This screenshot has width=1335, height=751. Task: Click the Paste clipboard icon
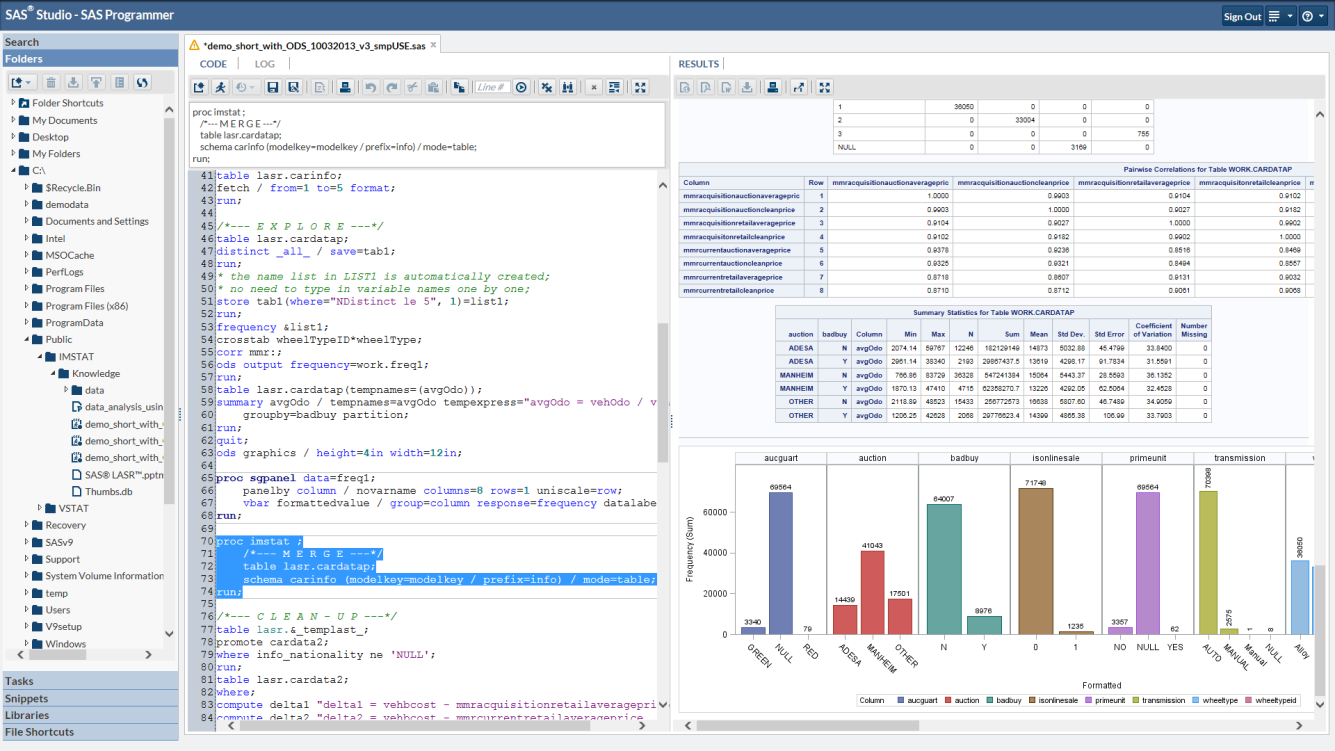click(x=432, y=87)
